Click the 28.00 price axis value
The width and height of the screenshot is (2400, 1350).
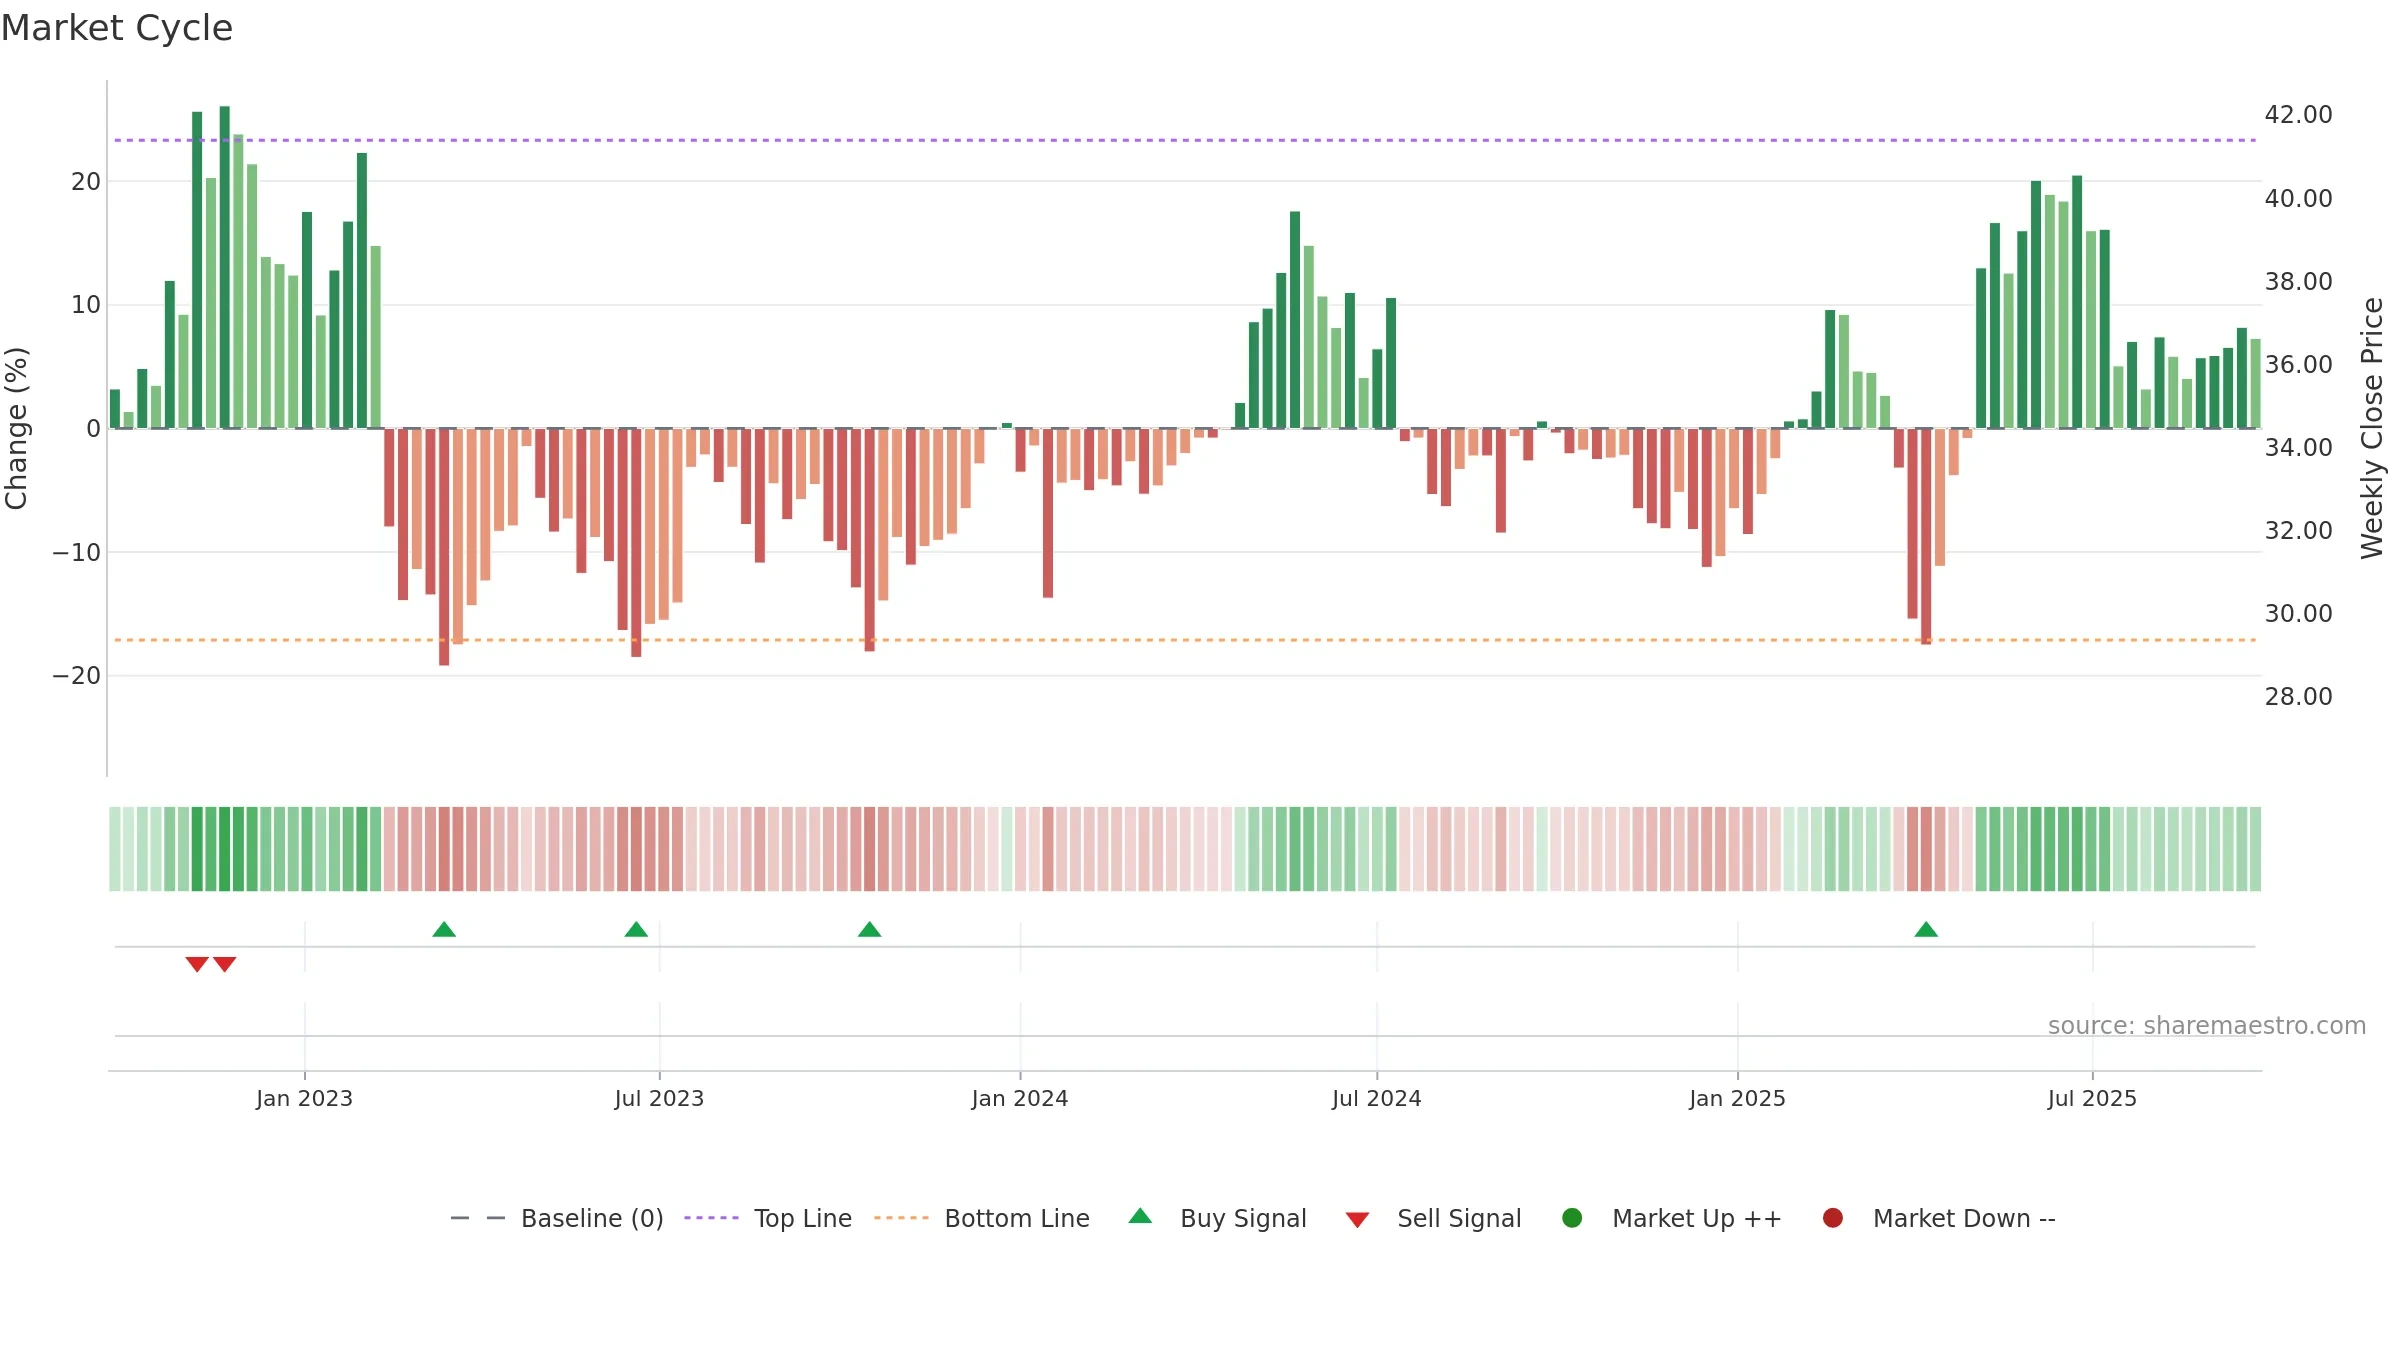pyautogui.click(x=2298, y=696)
